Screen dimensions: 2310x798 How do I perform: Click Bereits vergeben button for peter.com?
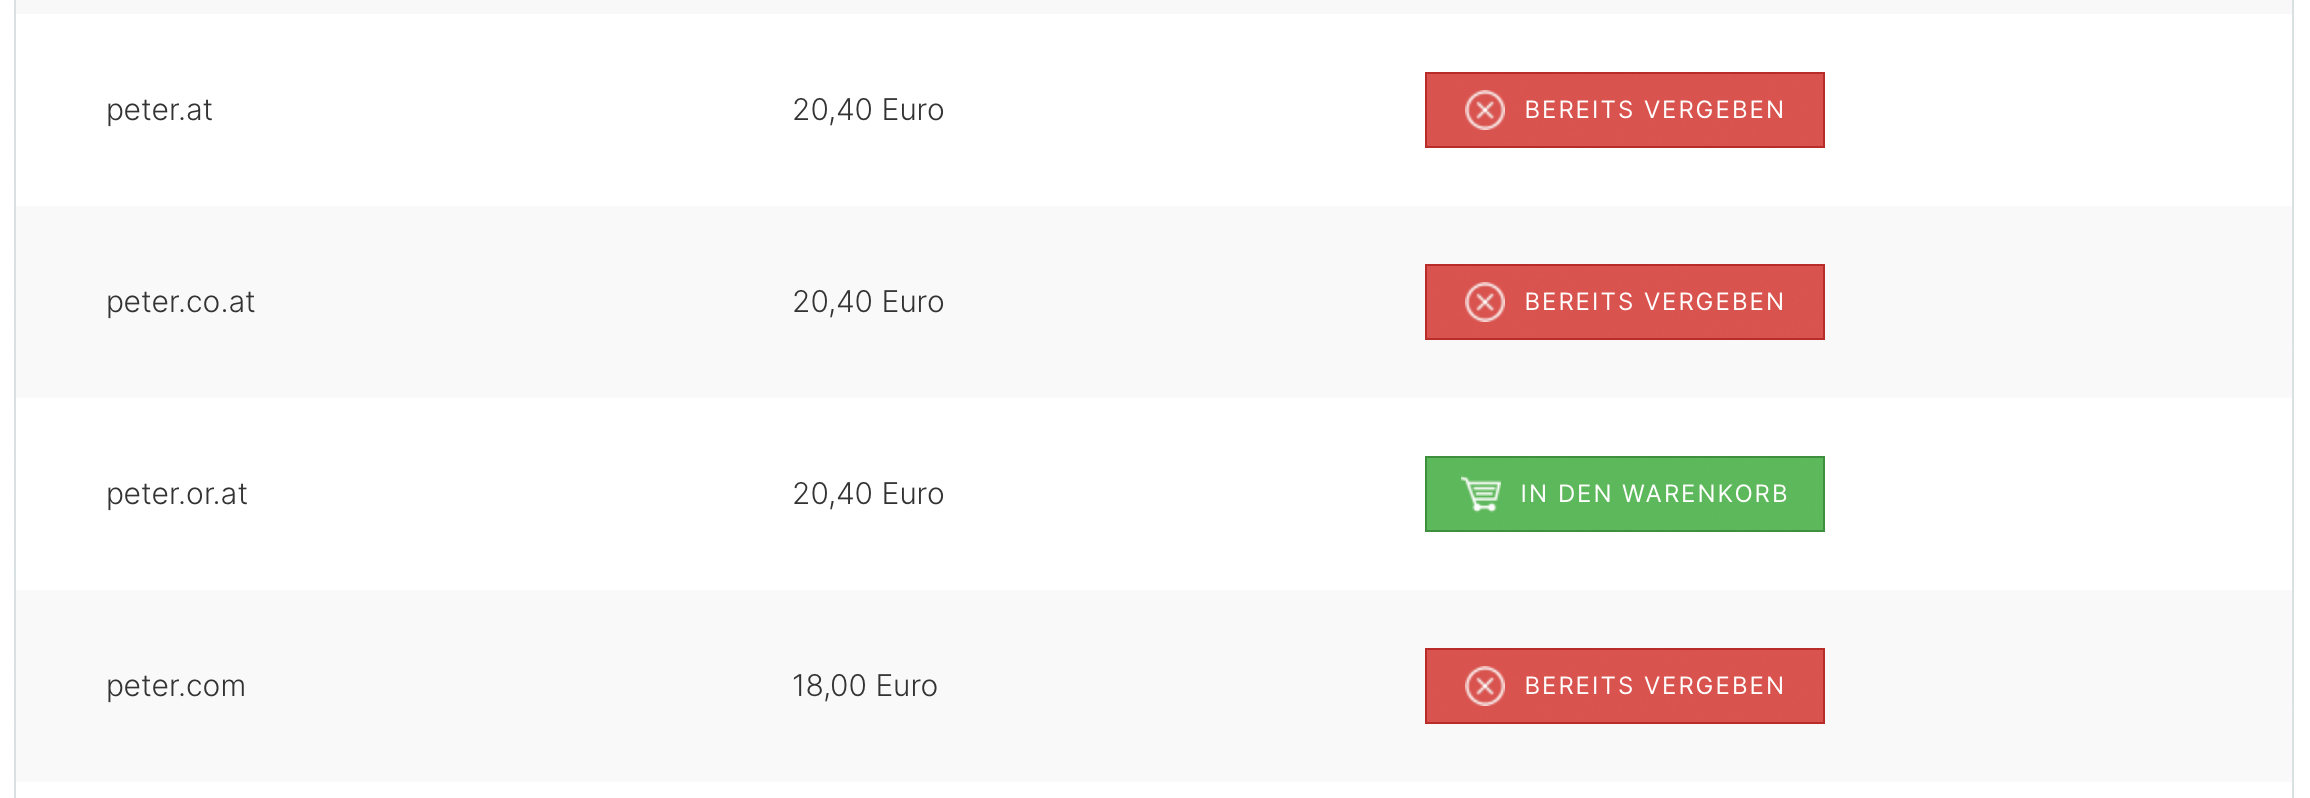[1625, 686]
